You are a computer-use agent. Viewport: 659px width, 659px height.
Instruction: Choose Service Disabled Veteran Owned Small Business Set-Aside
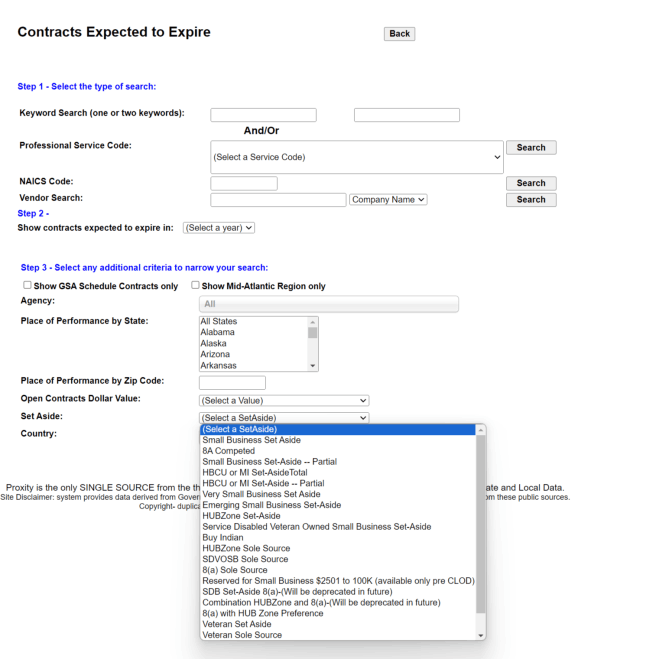[x=338, y=527]
